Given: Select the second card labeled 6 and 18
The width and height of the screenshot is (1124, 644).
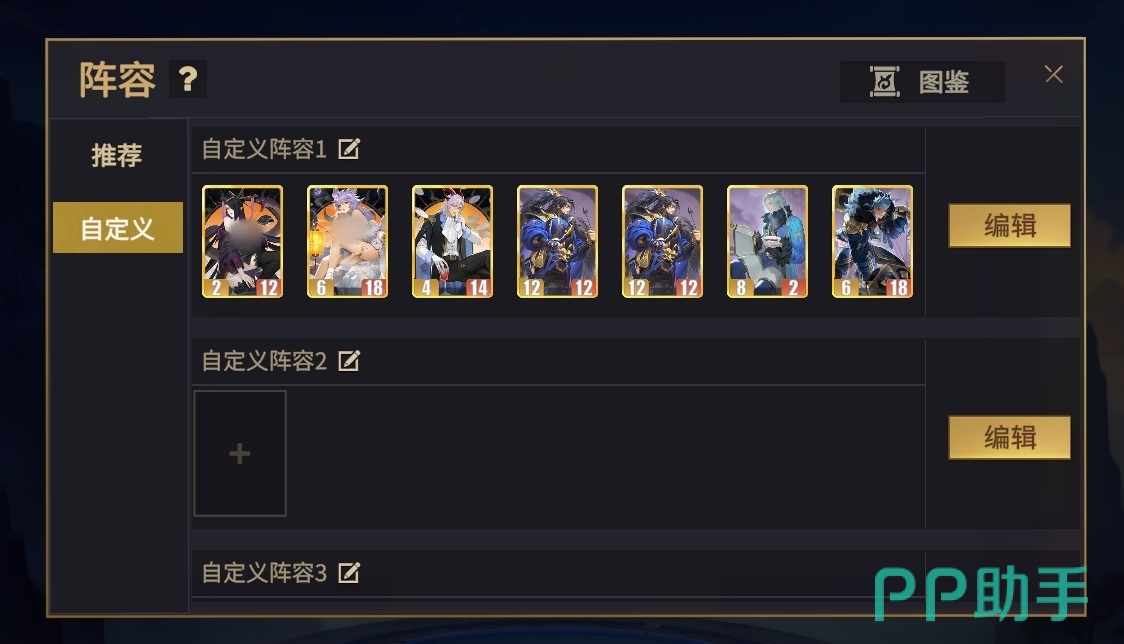Looking at the screenshot, I should click(348, 242).
